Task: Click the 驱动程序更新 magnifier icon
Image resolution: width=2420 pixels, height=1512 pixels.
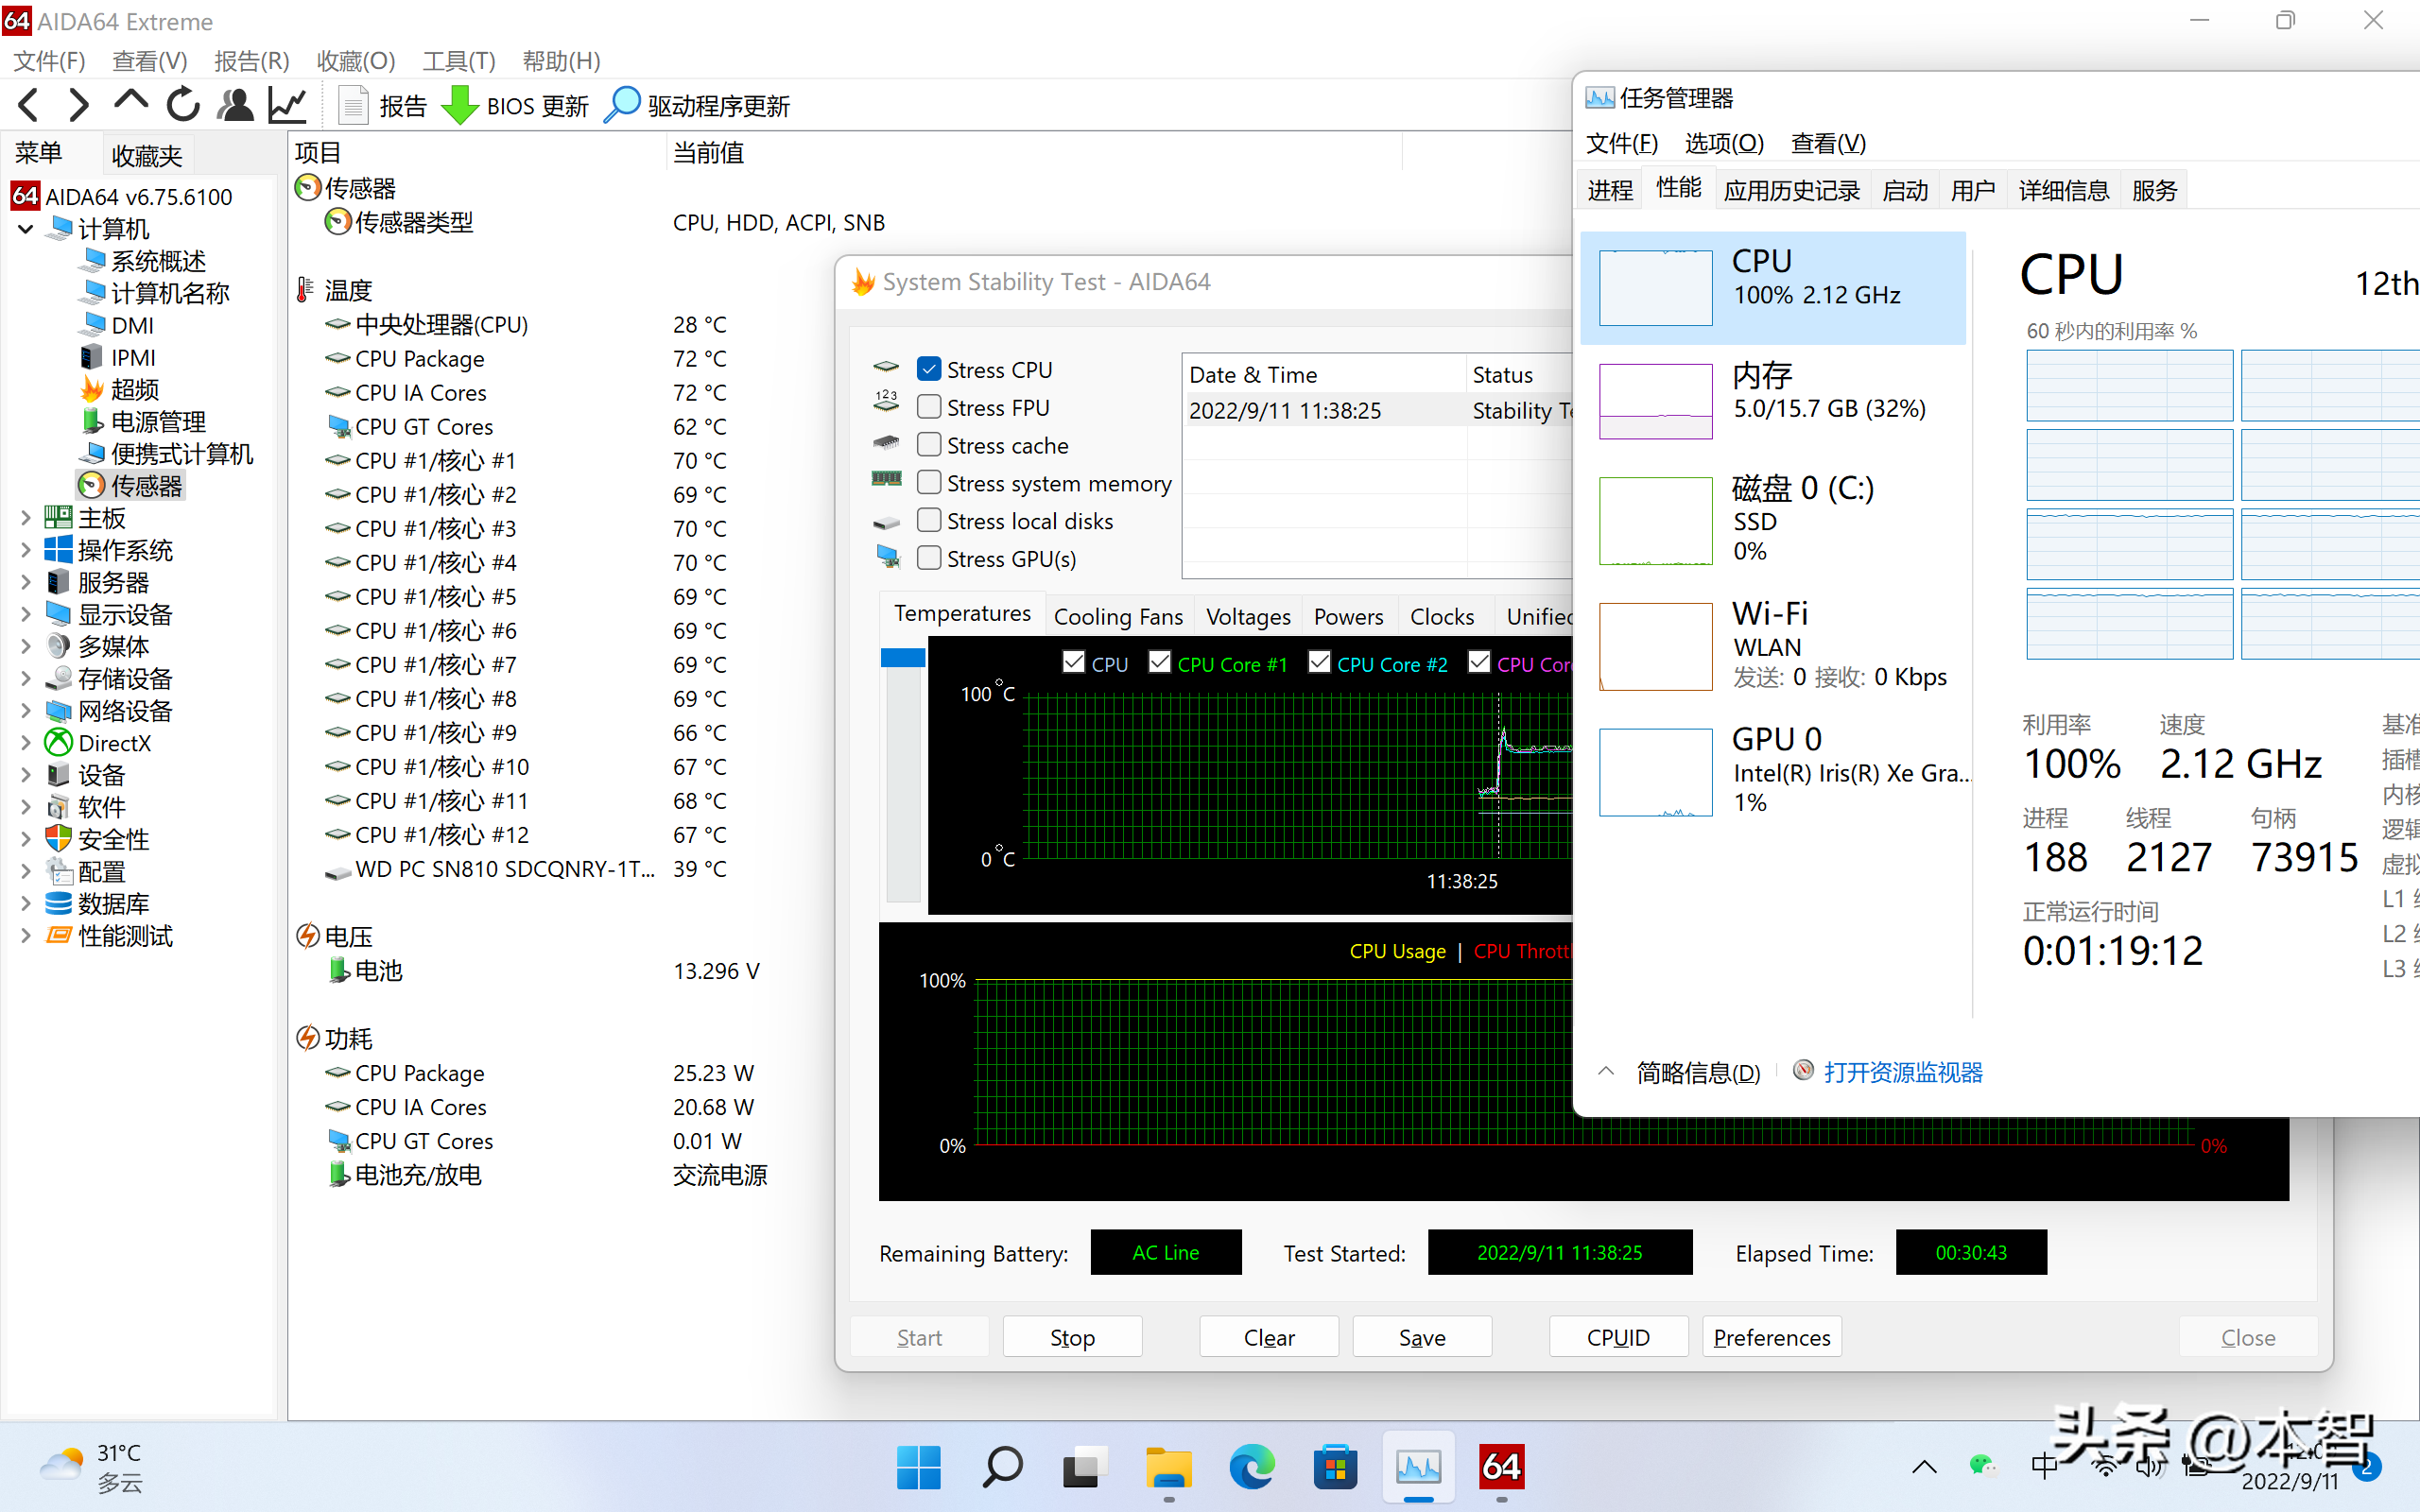Action: 622,105
